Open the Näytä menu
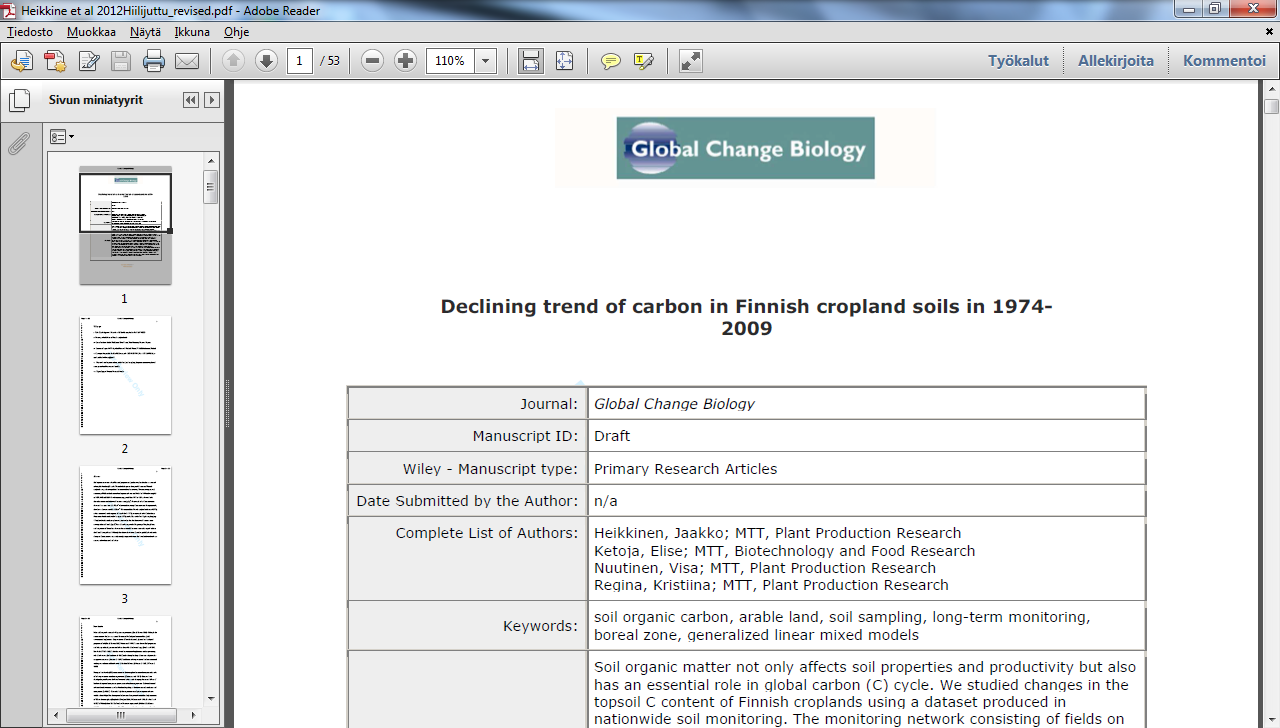The width and height of the screenshot is (1280, 728). point(145,32)
